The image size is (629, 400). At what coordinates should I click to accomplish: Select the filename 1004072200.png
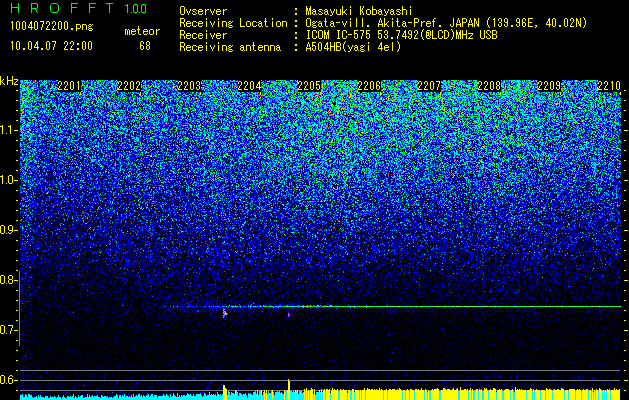(x=52, y=27)
